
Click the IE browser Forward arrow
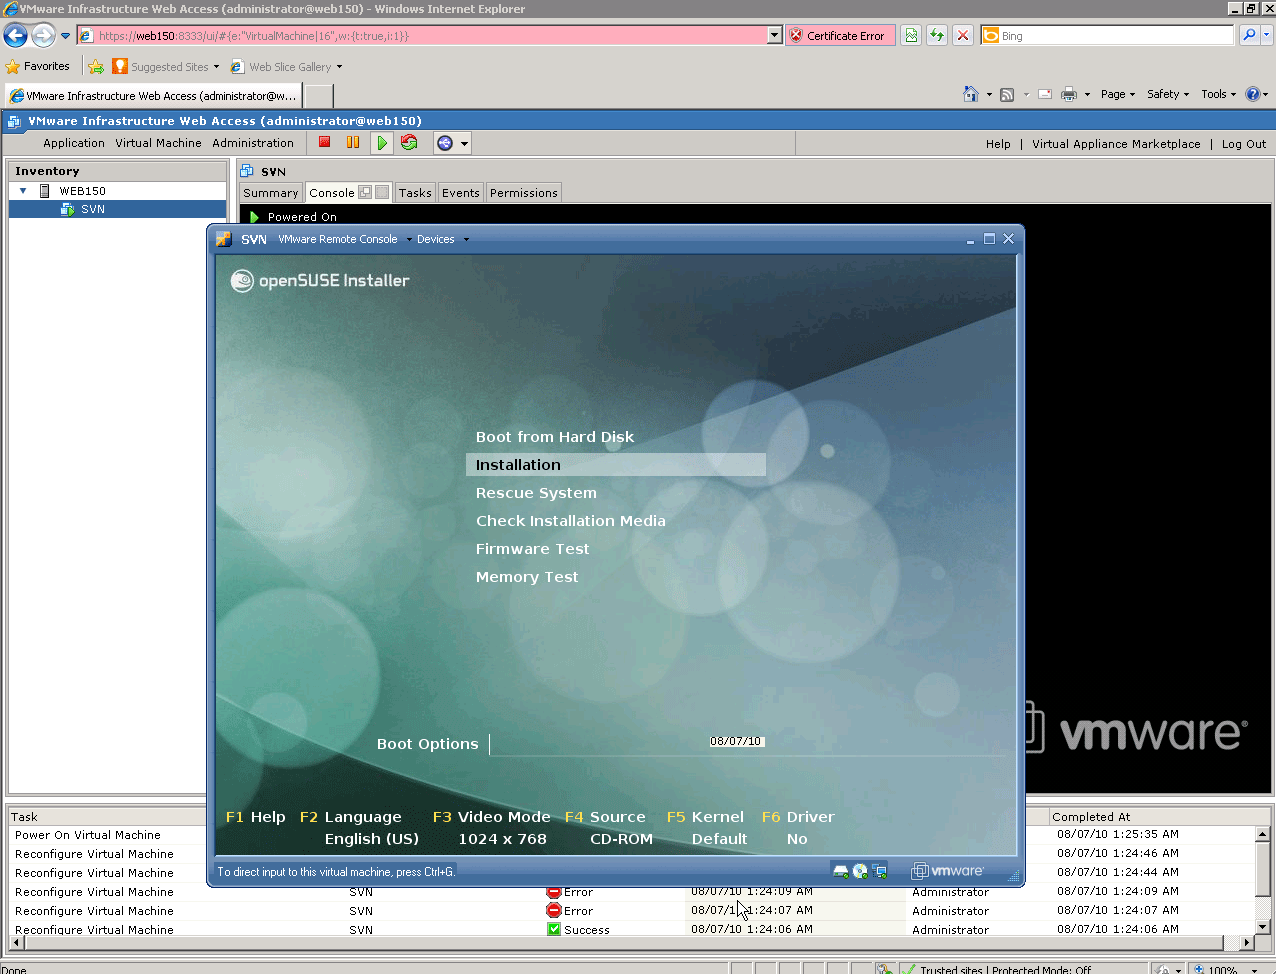43,36
